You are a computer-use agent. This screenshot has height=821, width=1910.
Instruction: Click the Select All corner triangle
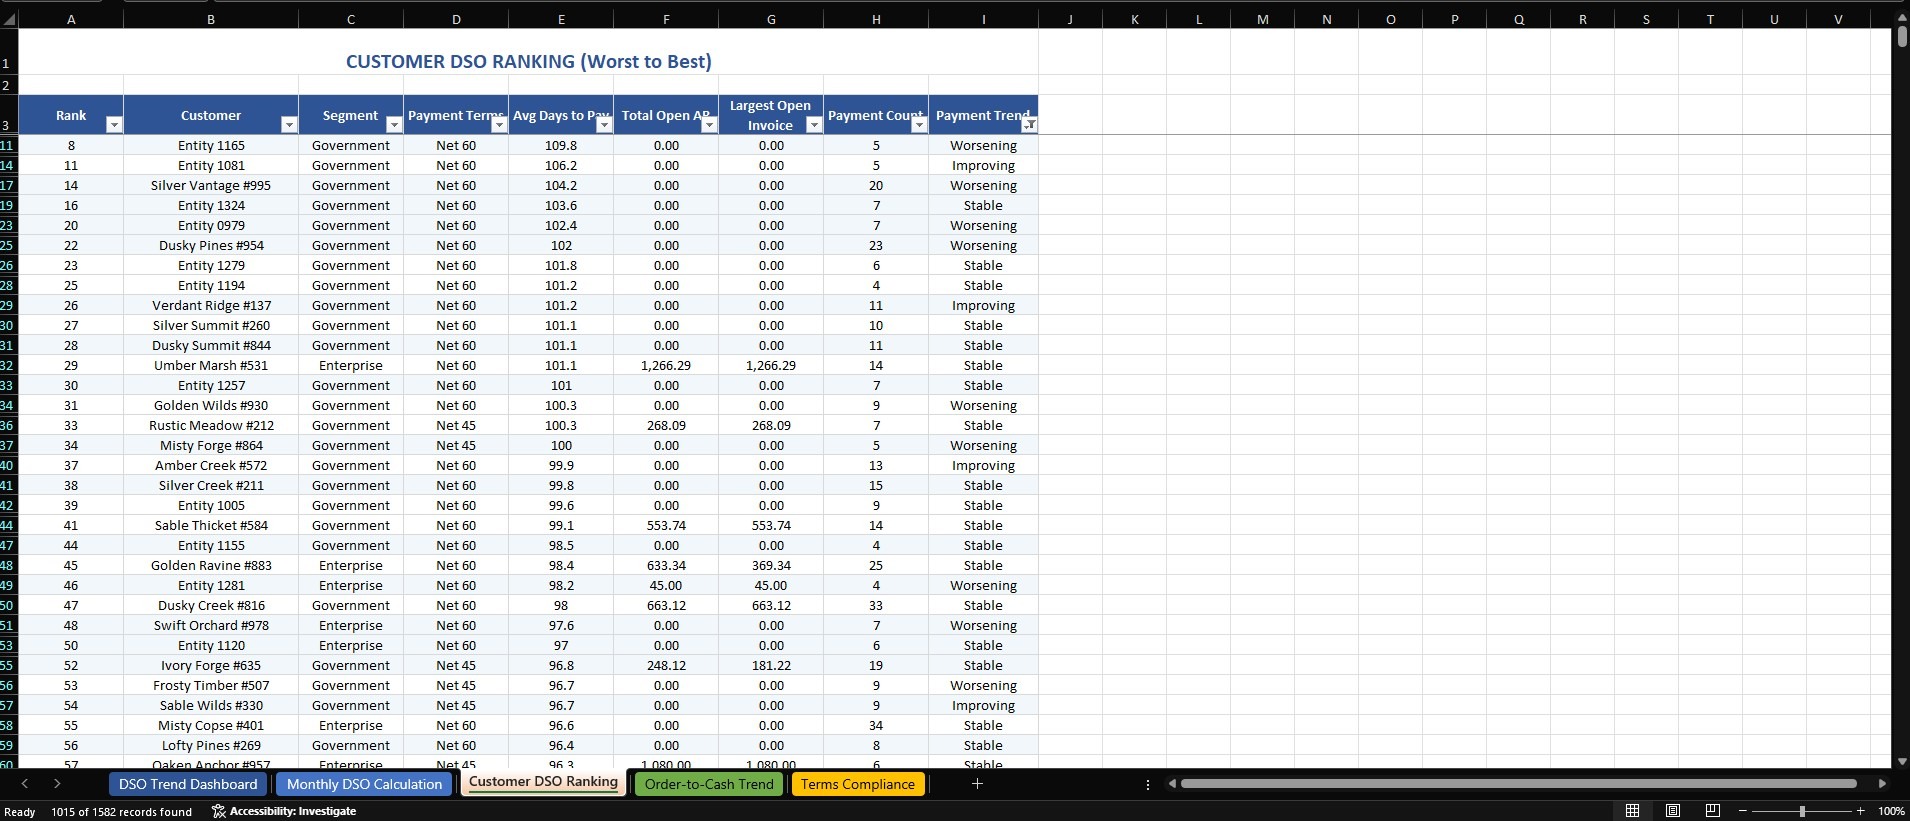click(x=9, y=19)
